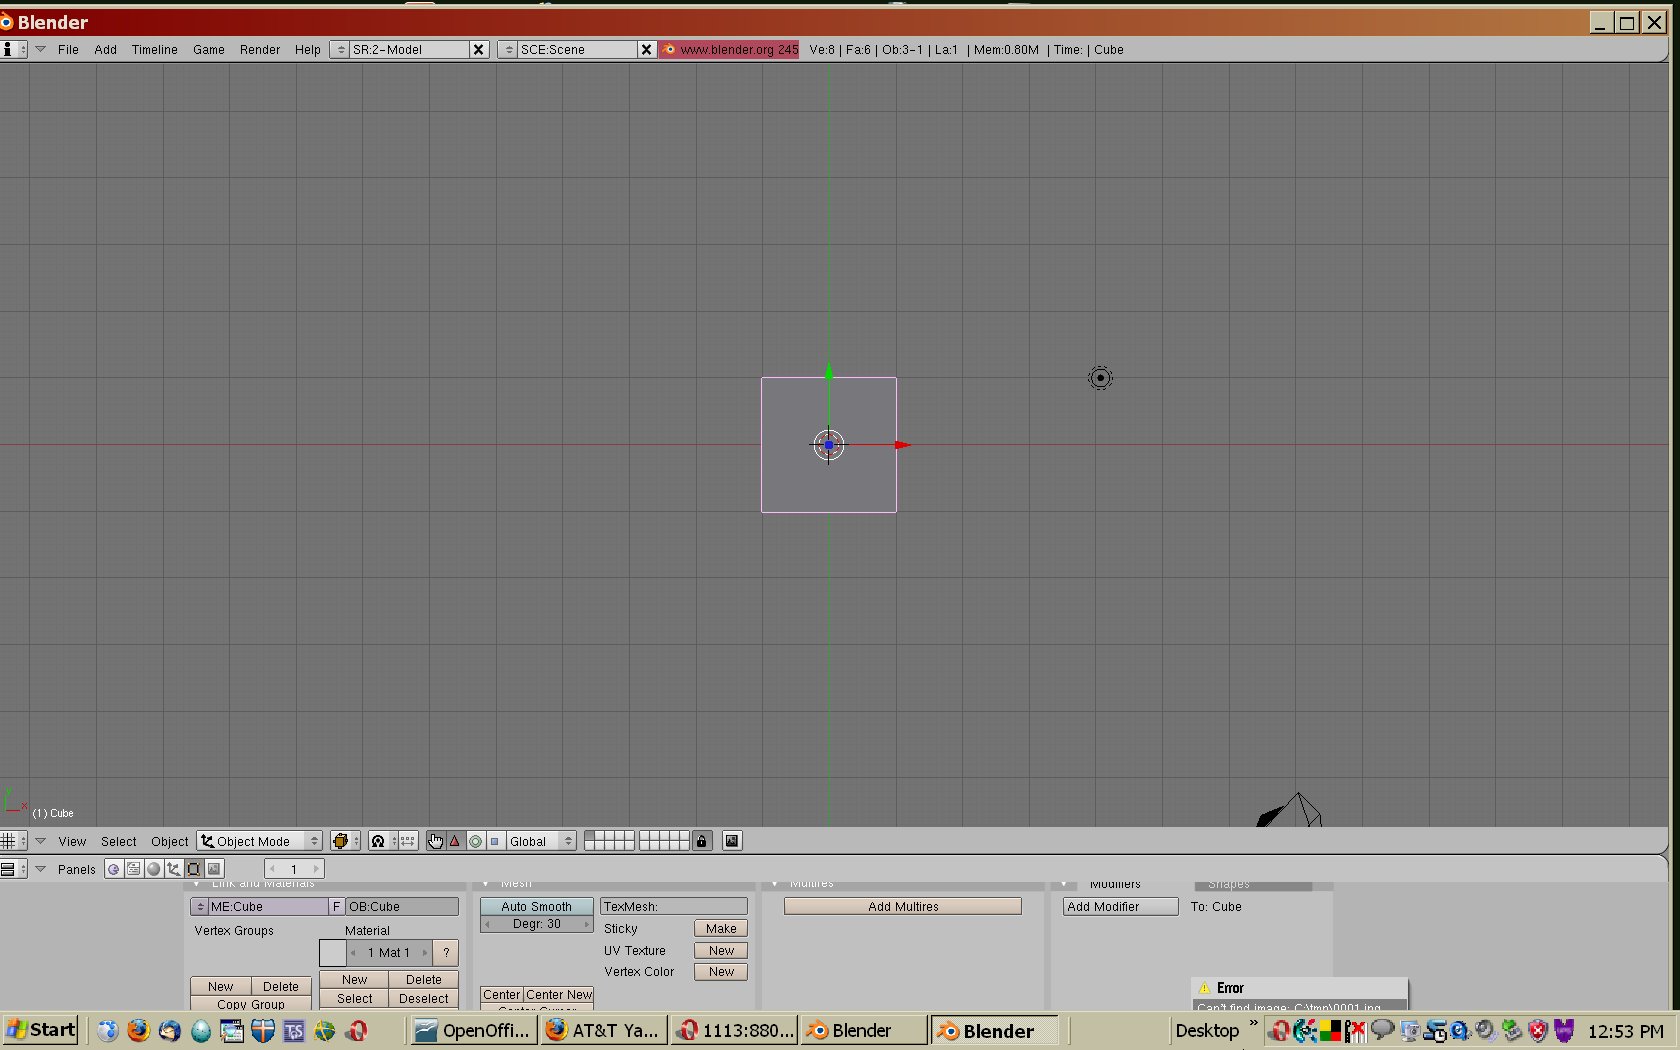1680x1050 pixels.
Task: Switch to the Object context axes icon
Action: (174, 869)
